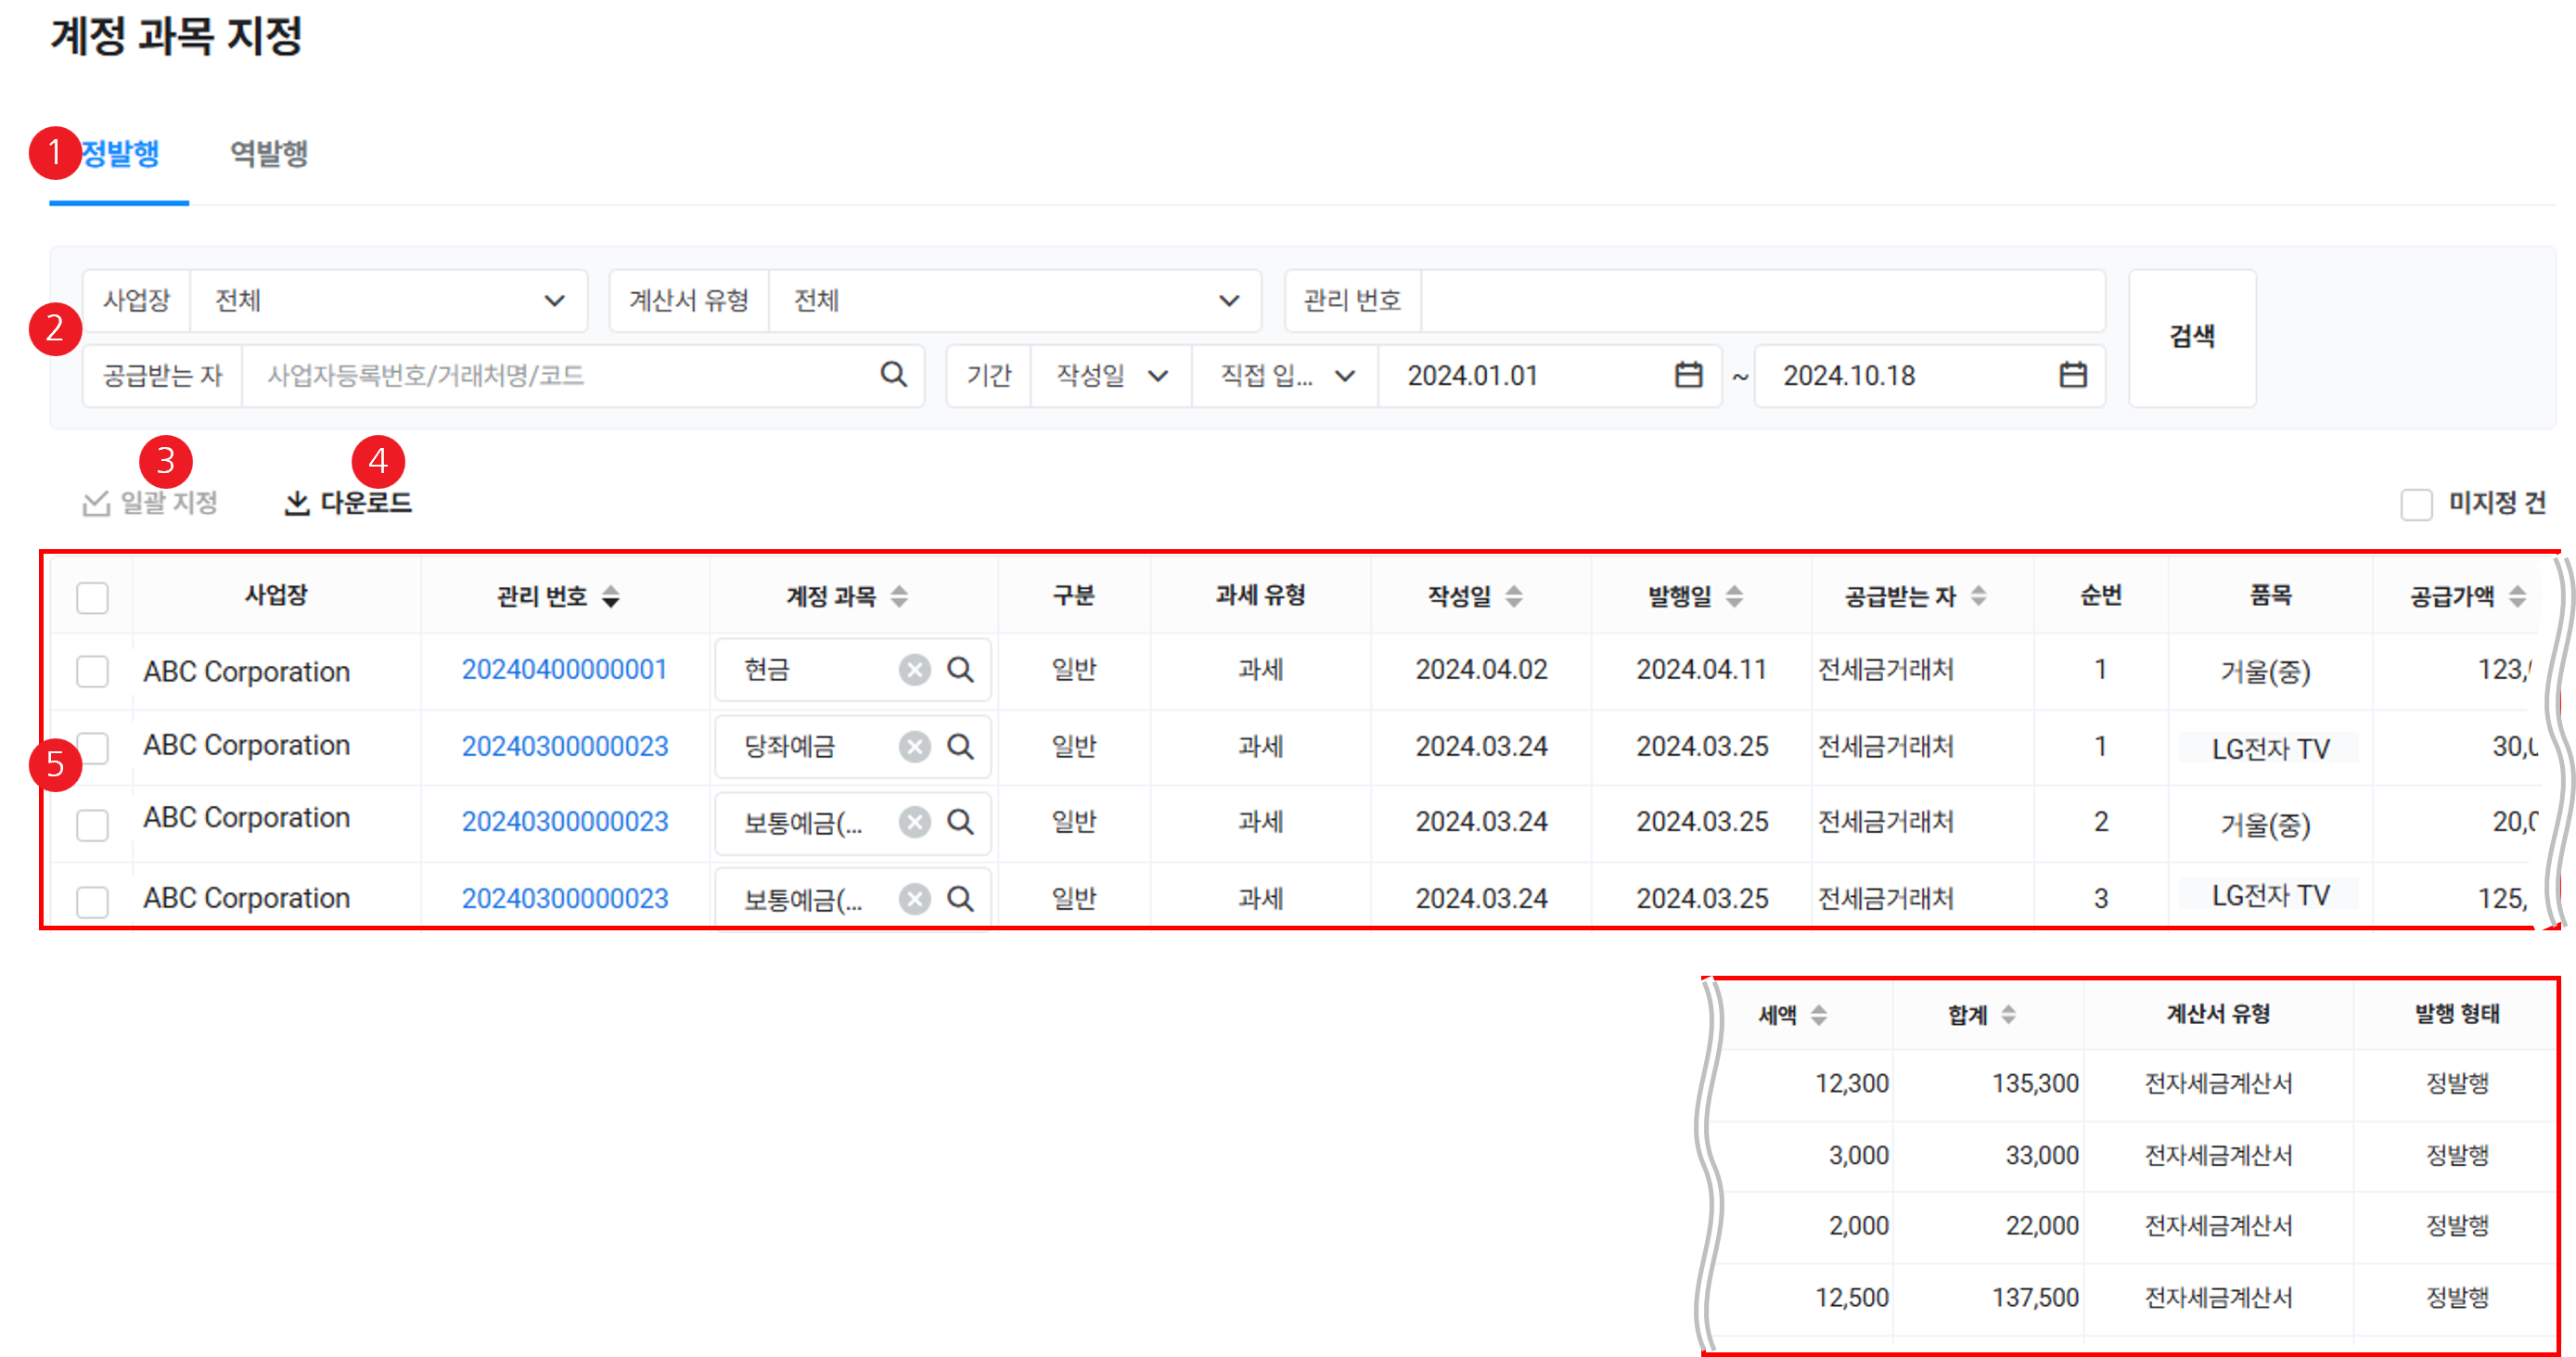
Task: Search account for 당좌예금 row
Action: pos(960,746)
